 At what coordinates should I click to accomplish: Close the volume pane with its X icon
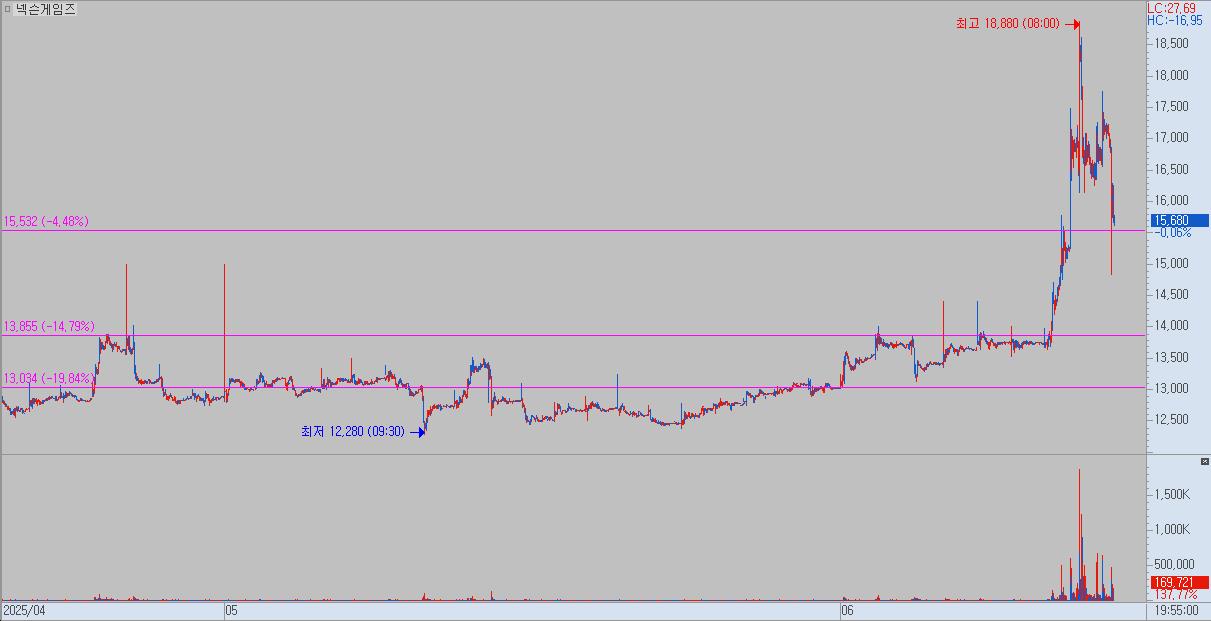(1204, 461)
